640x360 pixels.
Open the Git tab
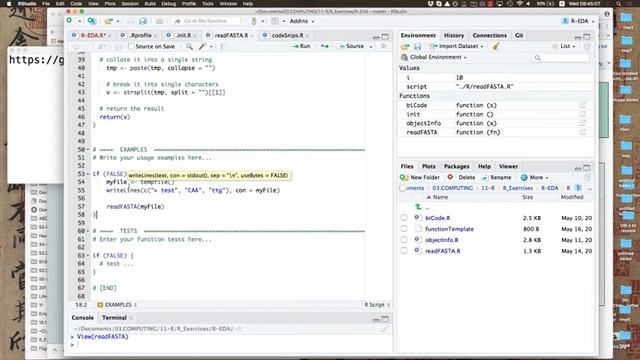[x=519, y=36]
